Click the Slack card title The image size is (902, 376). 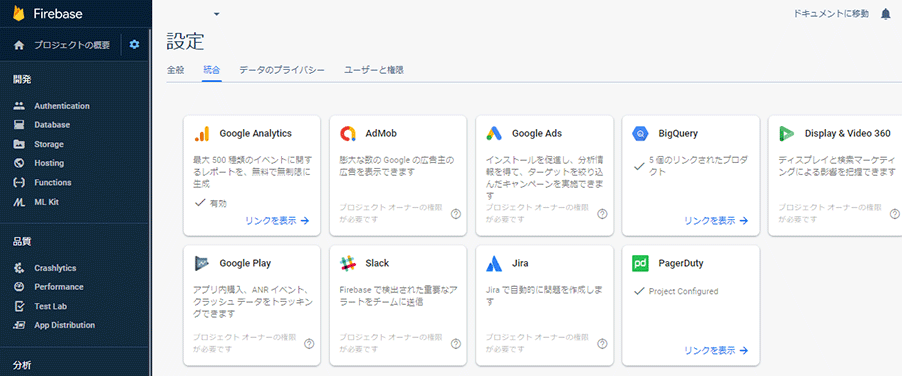click(377, 263)
